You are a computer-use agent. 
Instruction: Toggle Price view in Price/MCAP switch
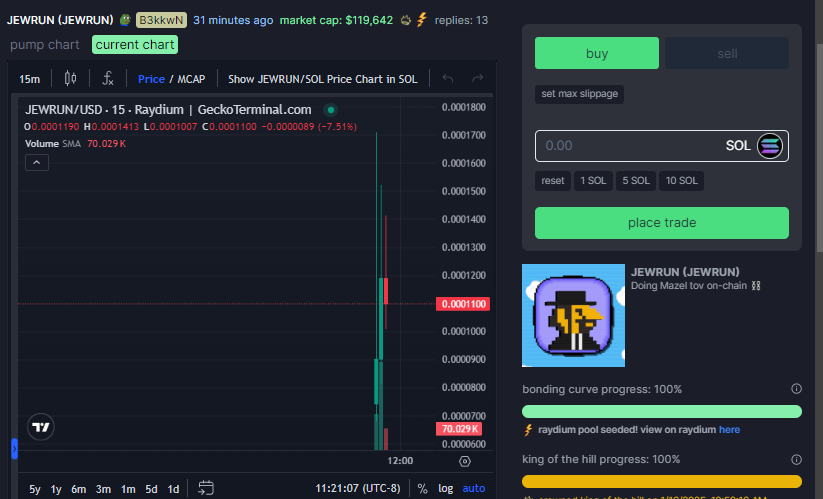click(151, 79)
